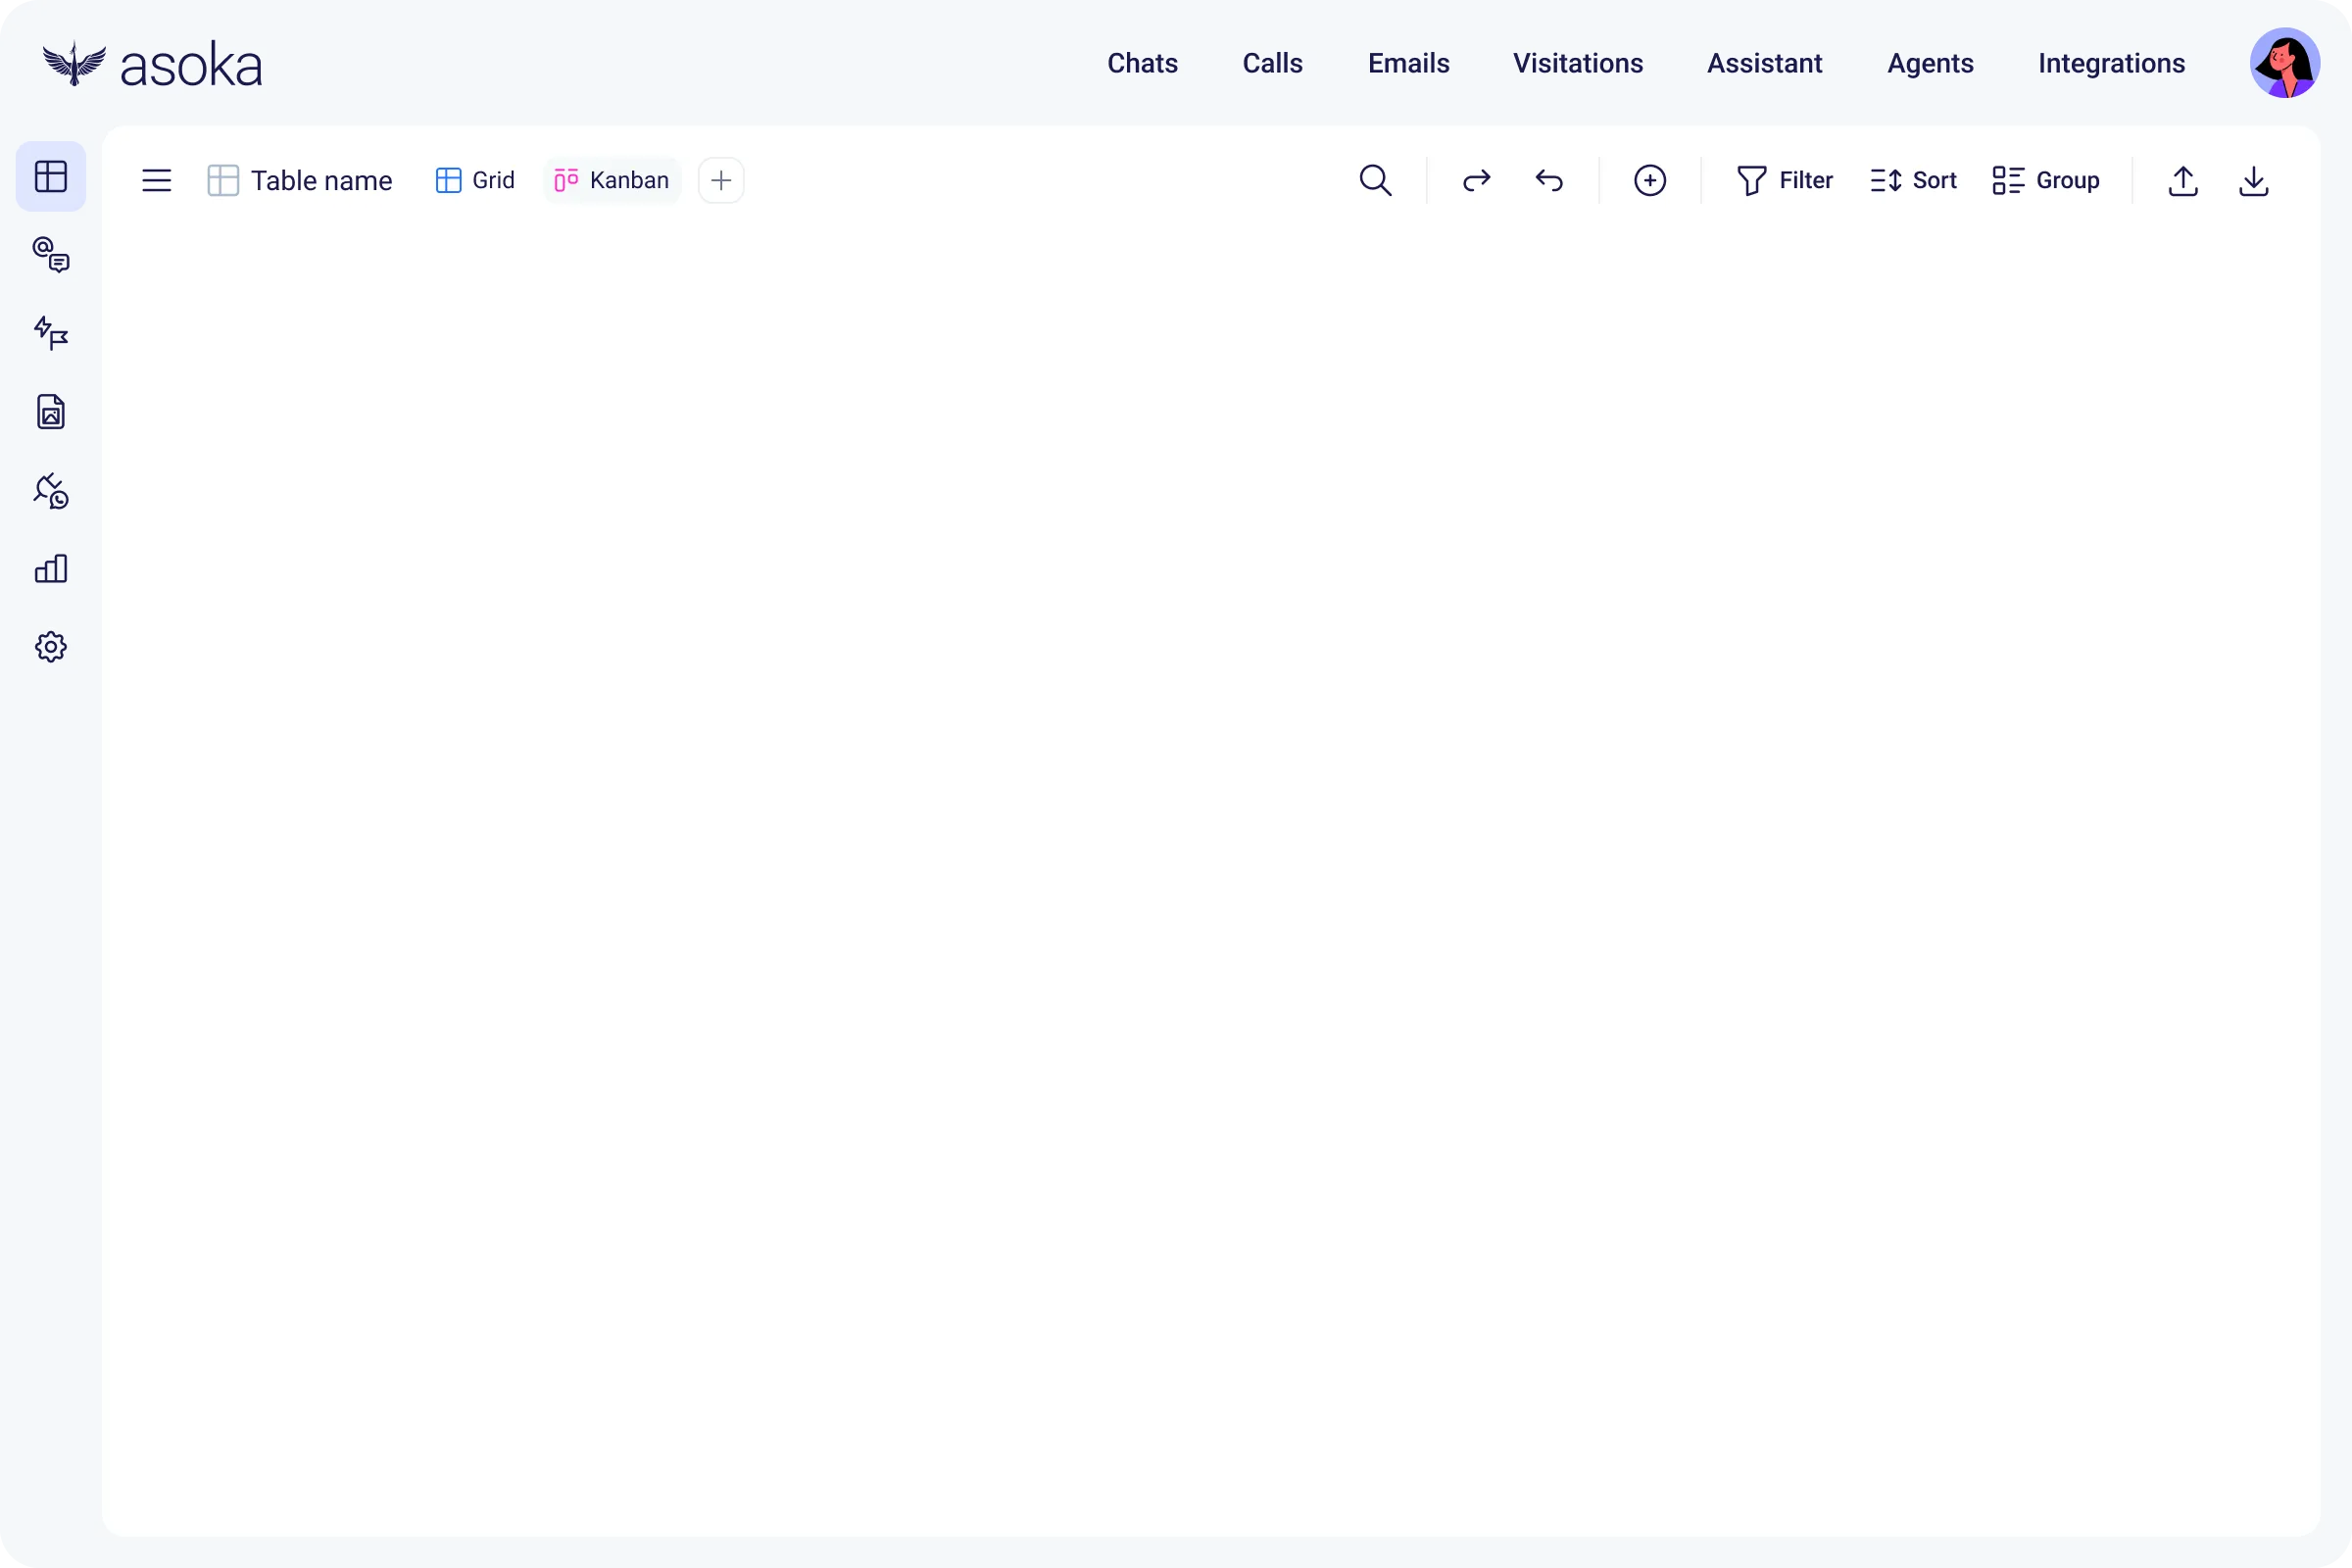This screenshot has height=1568, width=2352.
Task: Click the redo arrow icon
Action: pyautogui.click(x=1476, y=181)
